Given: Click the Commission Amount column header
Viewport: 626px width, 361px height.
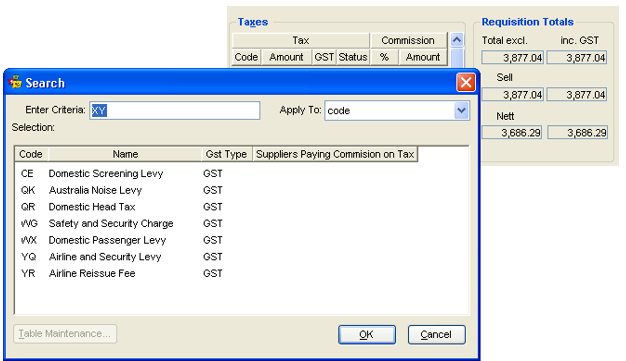Looking at the screenshot, I should pyautogui.click(x=423, y=57).
